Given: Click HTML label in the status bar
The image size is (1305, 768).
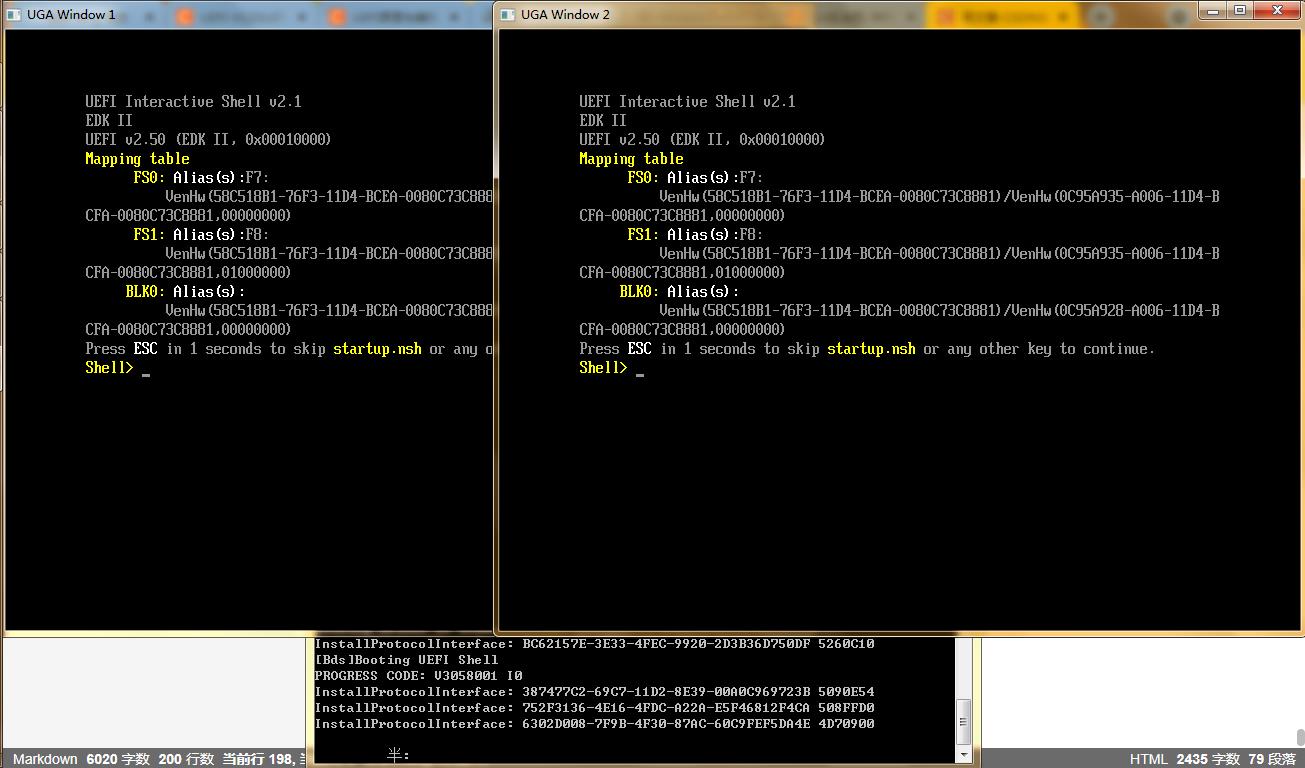Looking at the screenshot, I should click(x=1148, y=759).
